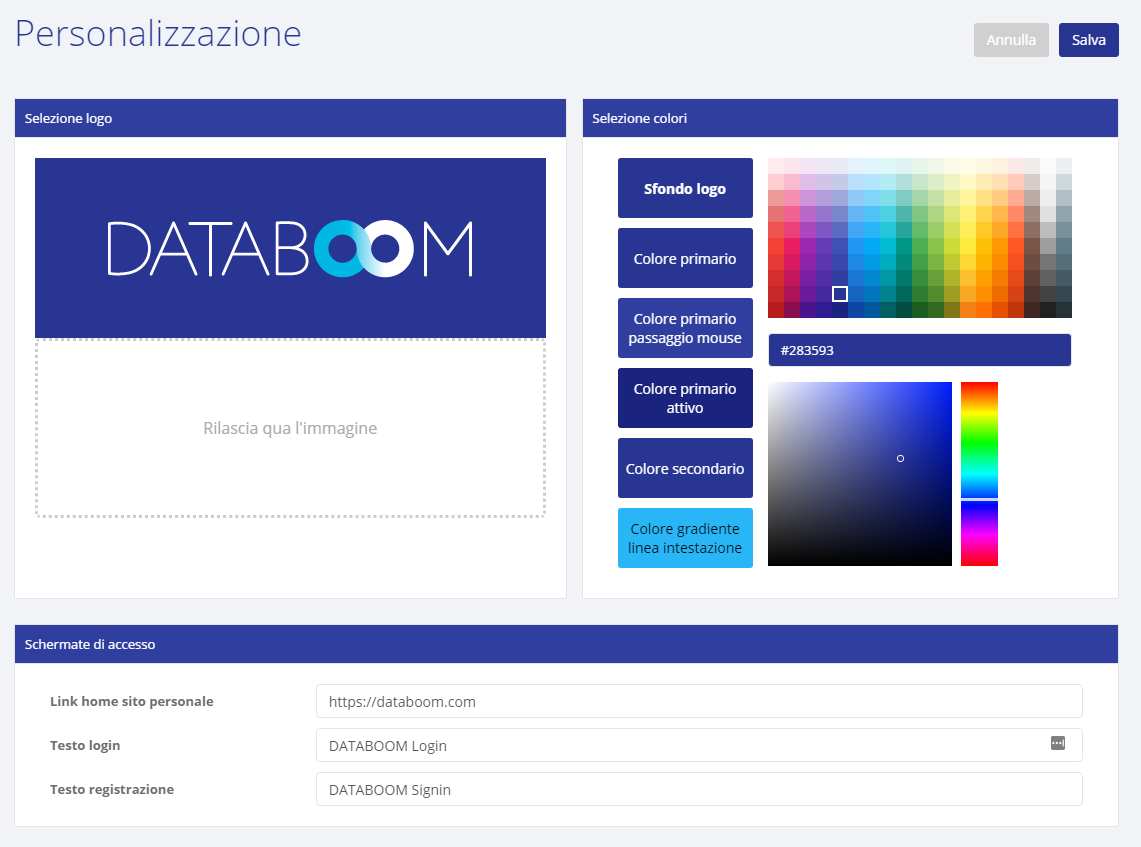The height and width of the screenshot is (847, 1141).
Task: Click the Personalizzazione page title
Action: click(158, 33)
